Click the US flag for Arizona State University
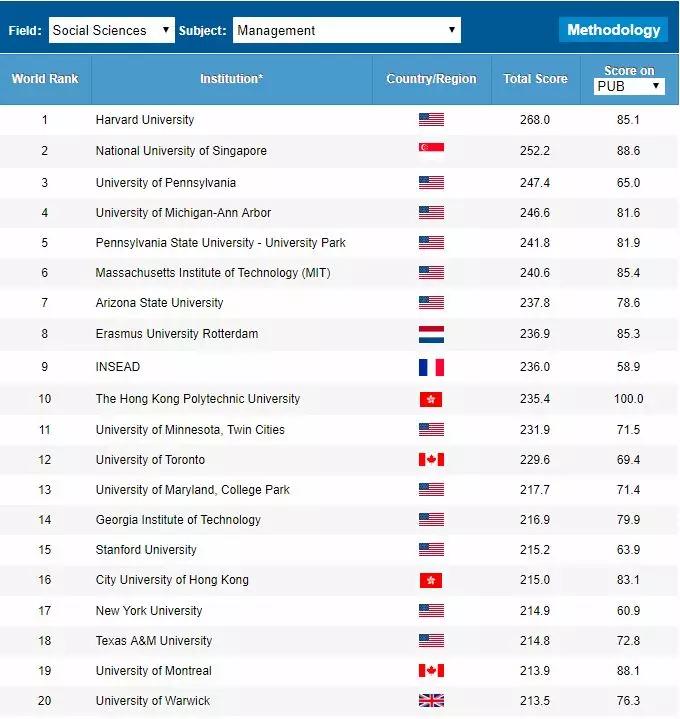The height and width of the screenshot is (719, 680). tap(431, 303)
